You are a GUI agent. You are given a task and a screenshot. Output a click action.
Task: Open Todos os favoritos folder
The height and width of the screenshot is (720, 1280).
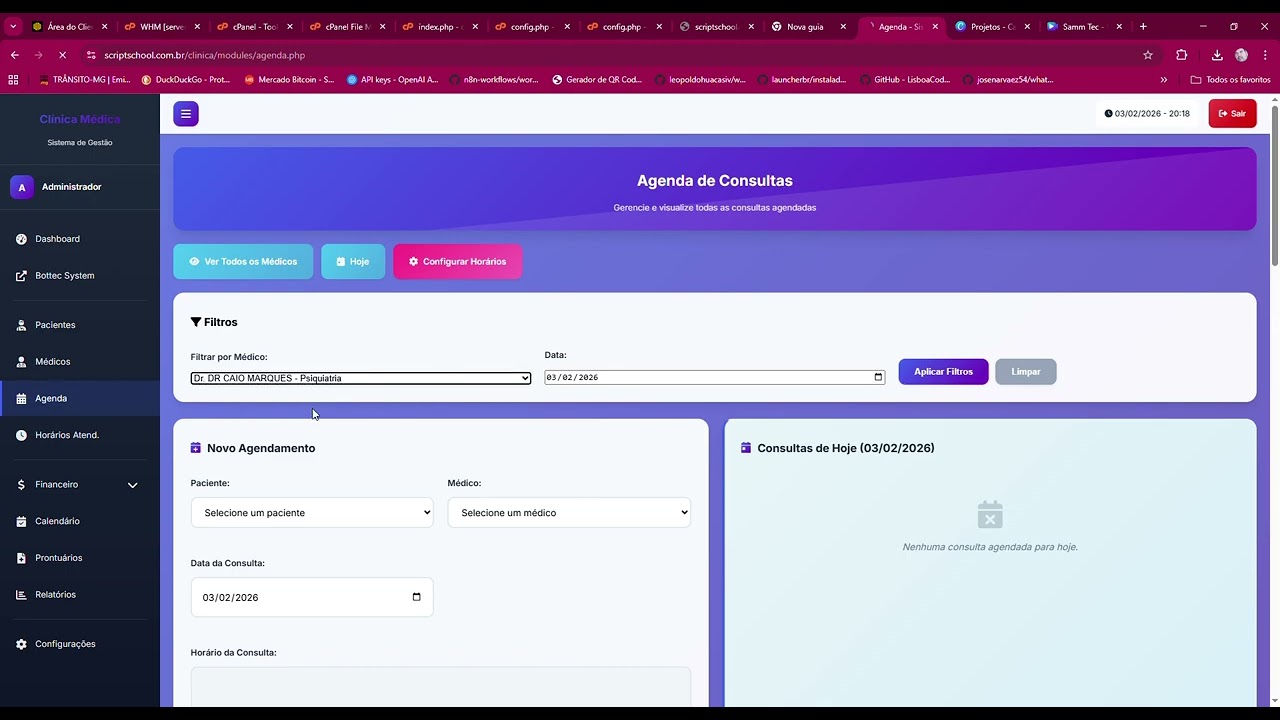point(1230,79)
